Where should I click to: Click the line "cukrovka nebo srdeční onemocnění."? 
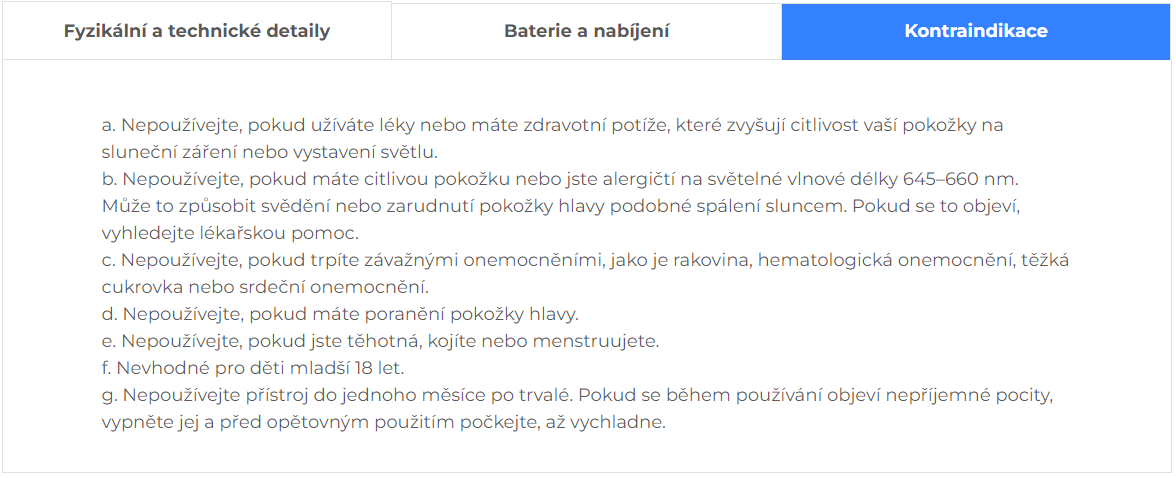pyautogui.click(x=265, y=288)
